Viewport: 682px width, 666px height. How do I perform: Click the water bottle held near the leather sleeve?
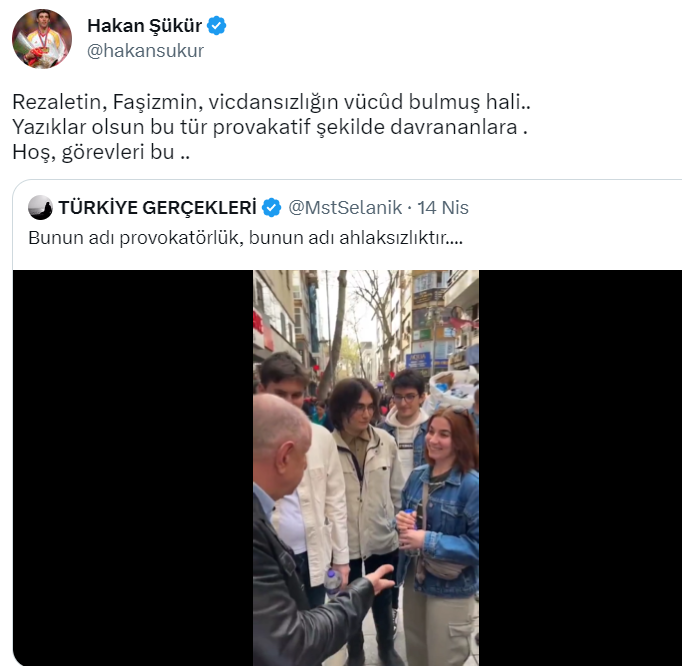pyautogui.click(x=333, y=581)
